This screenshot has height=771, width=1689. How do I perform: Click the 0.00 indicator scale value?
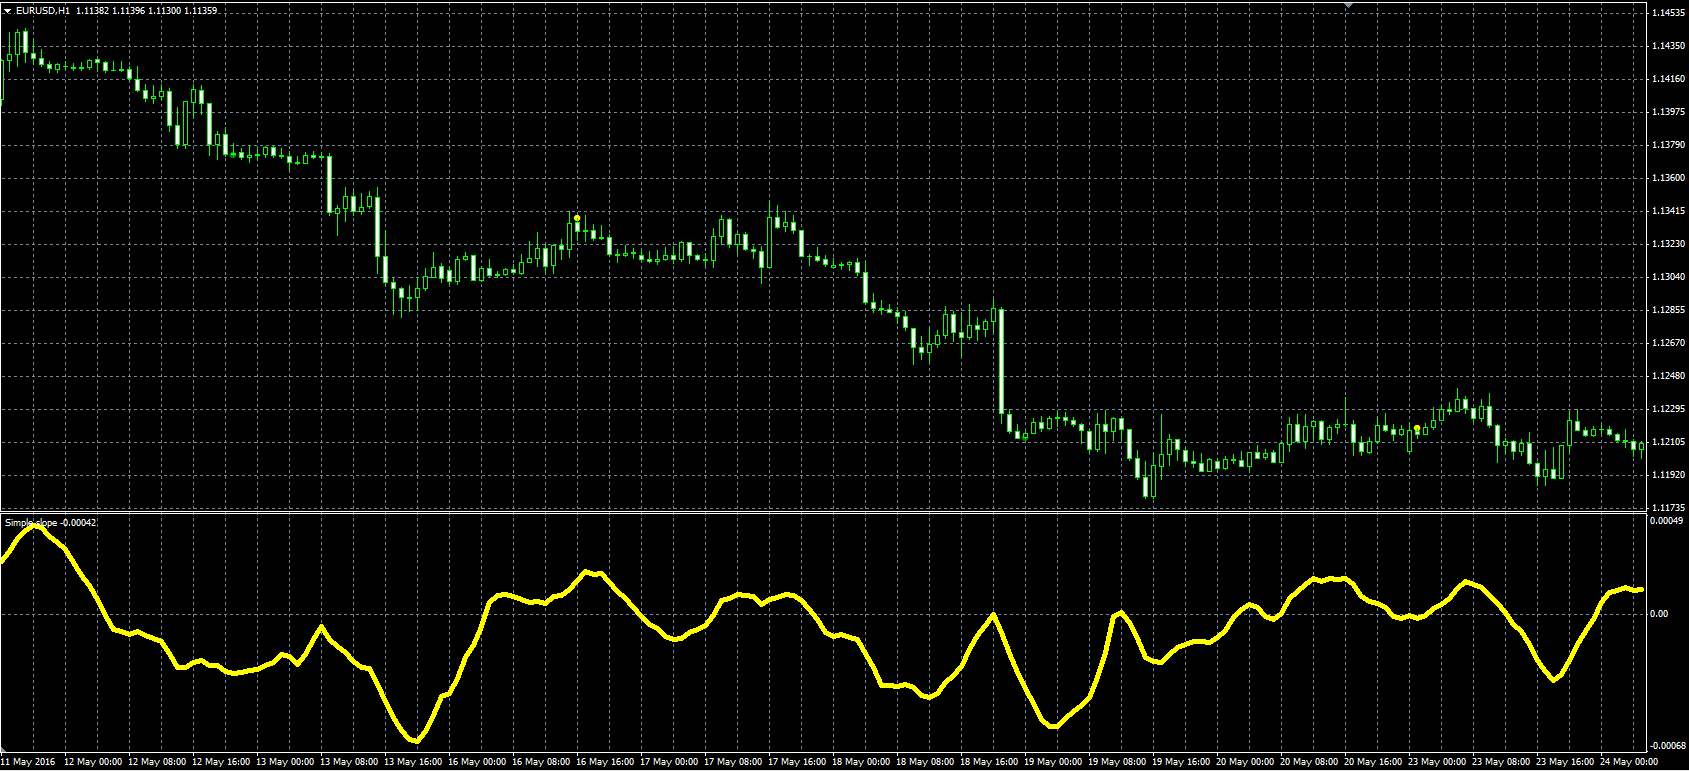pyautogui.click(x=1660, y=614)
